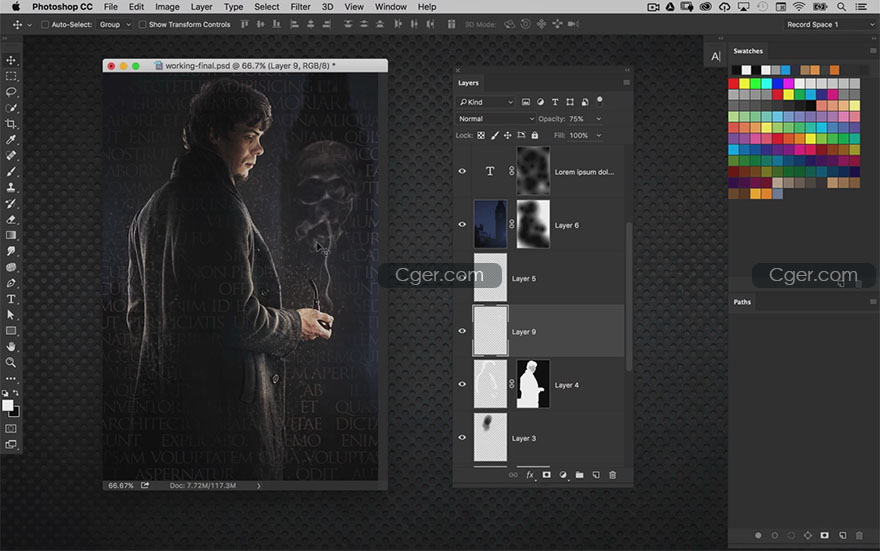880x551 pixels.
Task: Create new fill or adjustment layer
Action: (563, 475)
